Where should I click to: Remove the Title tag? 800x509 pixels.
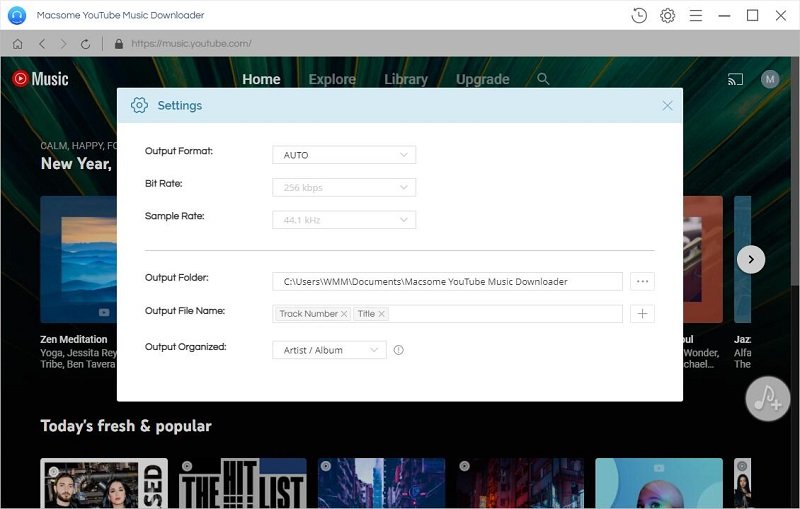click(381, 314)
